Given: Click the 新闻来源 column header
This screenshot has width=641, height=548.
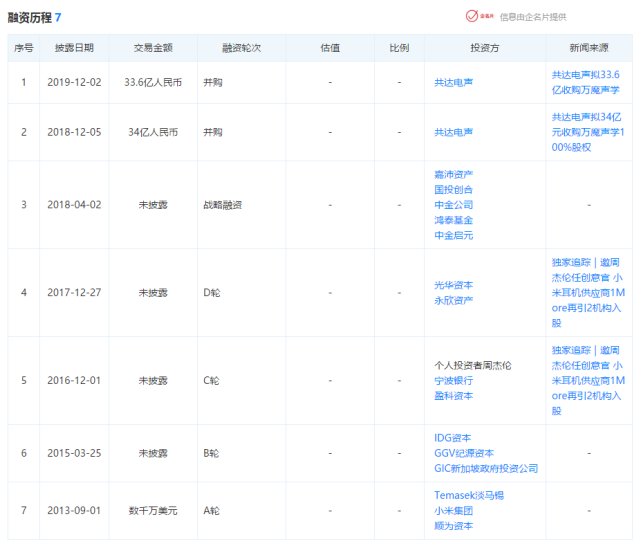Looking at the screenshot, I should pyautogui.click(x=589, y=48).
